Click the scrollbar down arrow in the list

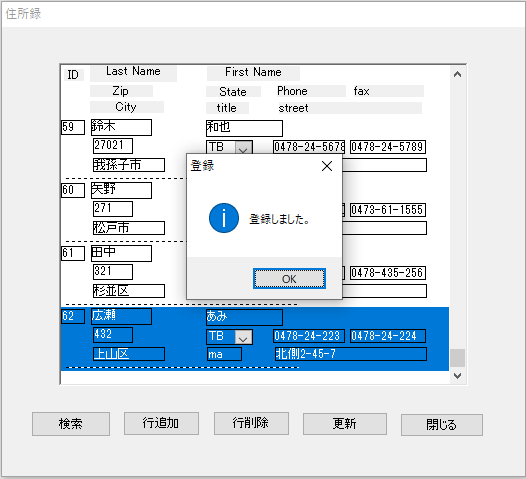(x=457, y=376)
